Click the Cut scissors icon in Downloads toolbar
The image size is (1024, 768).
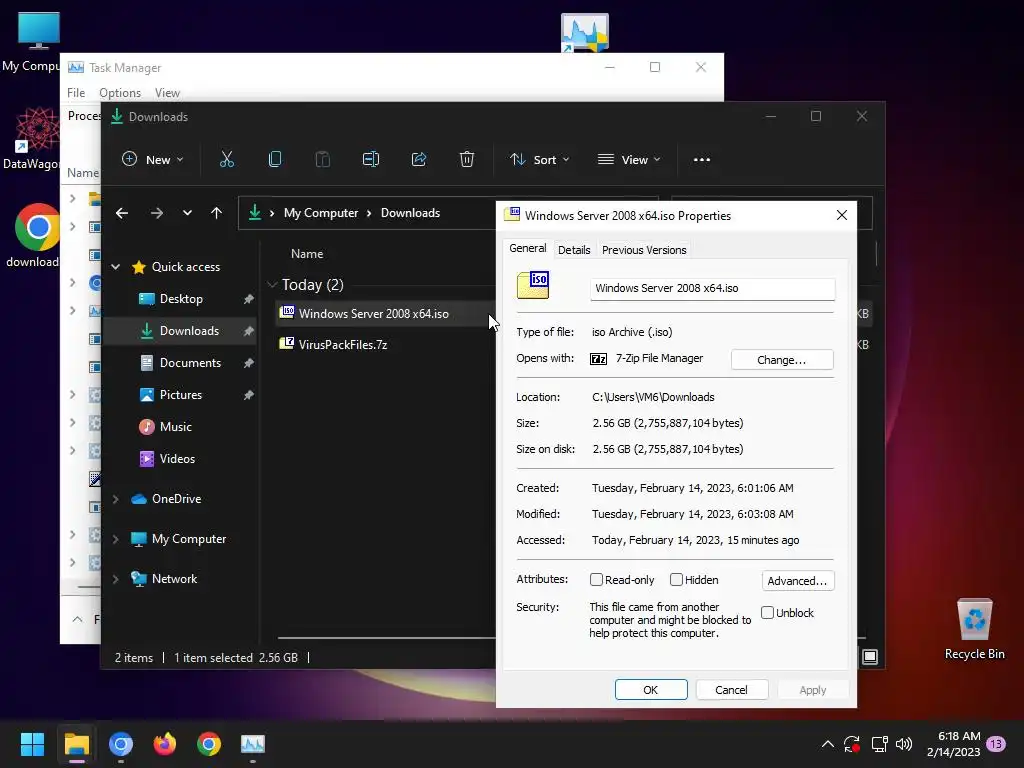tap(227, 159)
